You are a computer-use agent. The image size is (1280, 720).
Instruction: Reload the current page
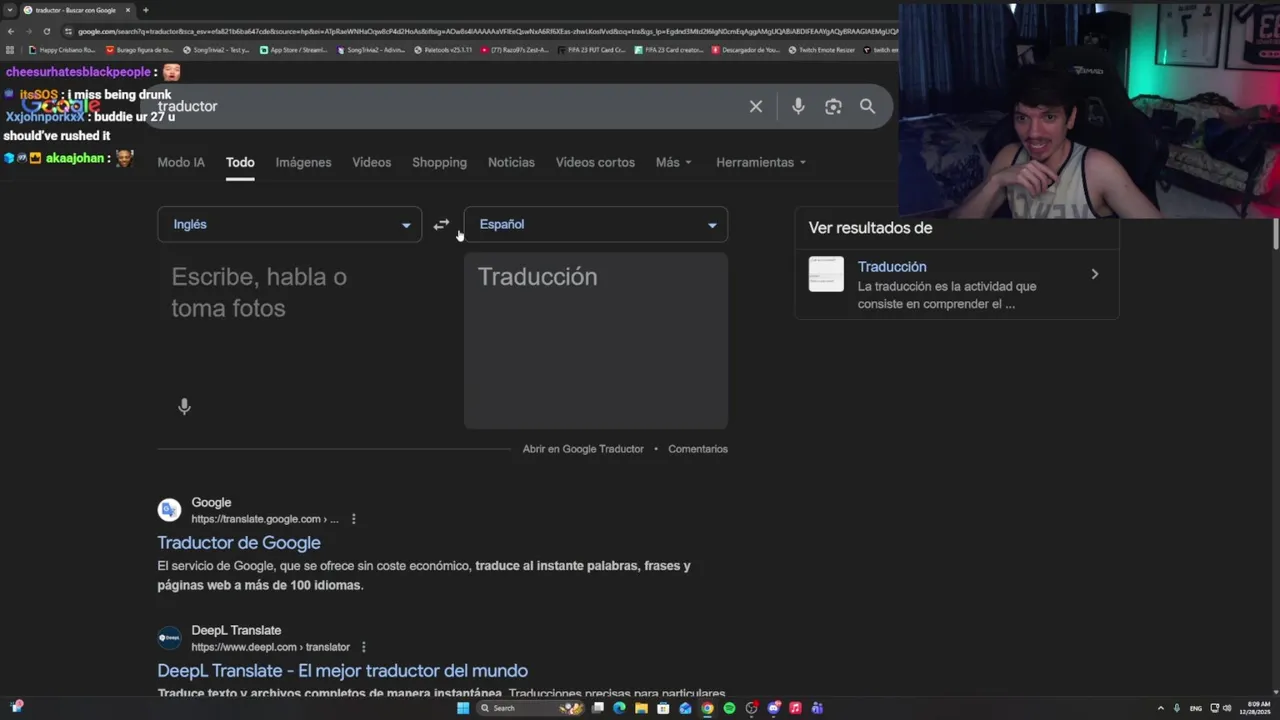click(46, 31)
